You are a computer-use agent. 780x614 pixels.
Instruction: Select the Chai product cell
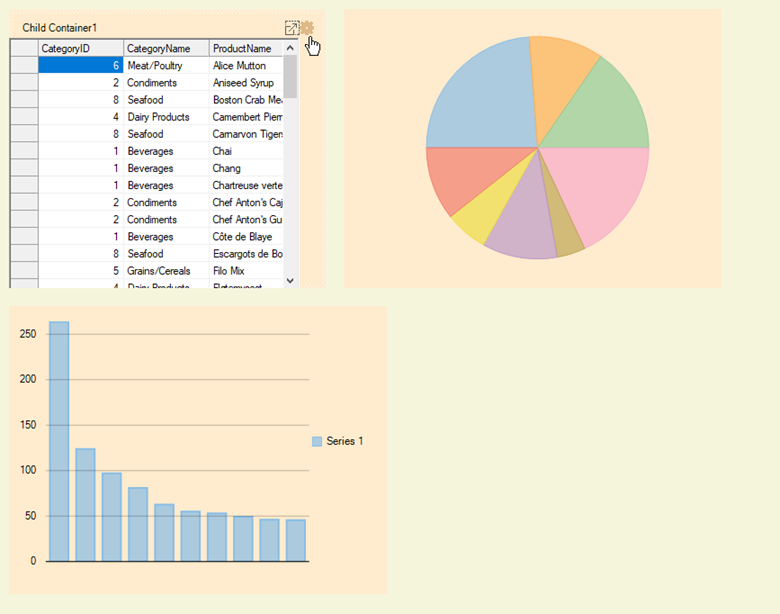click(x=246, y=151)
